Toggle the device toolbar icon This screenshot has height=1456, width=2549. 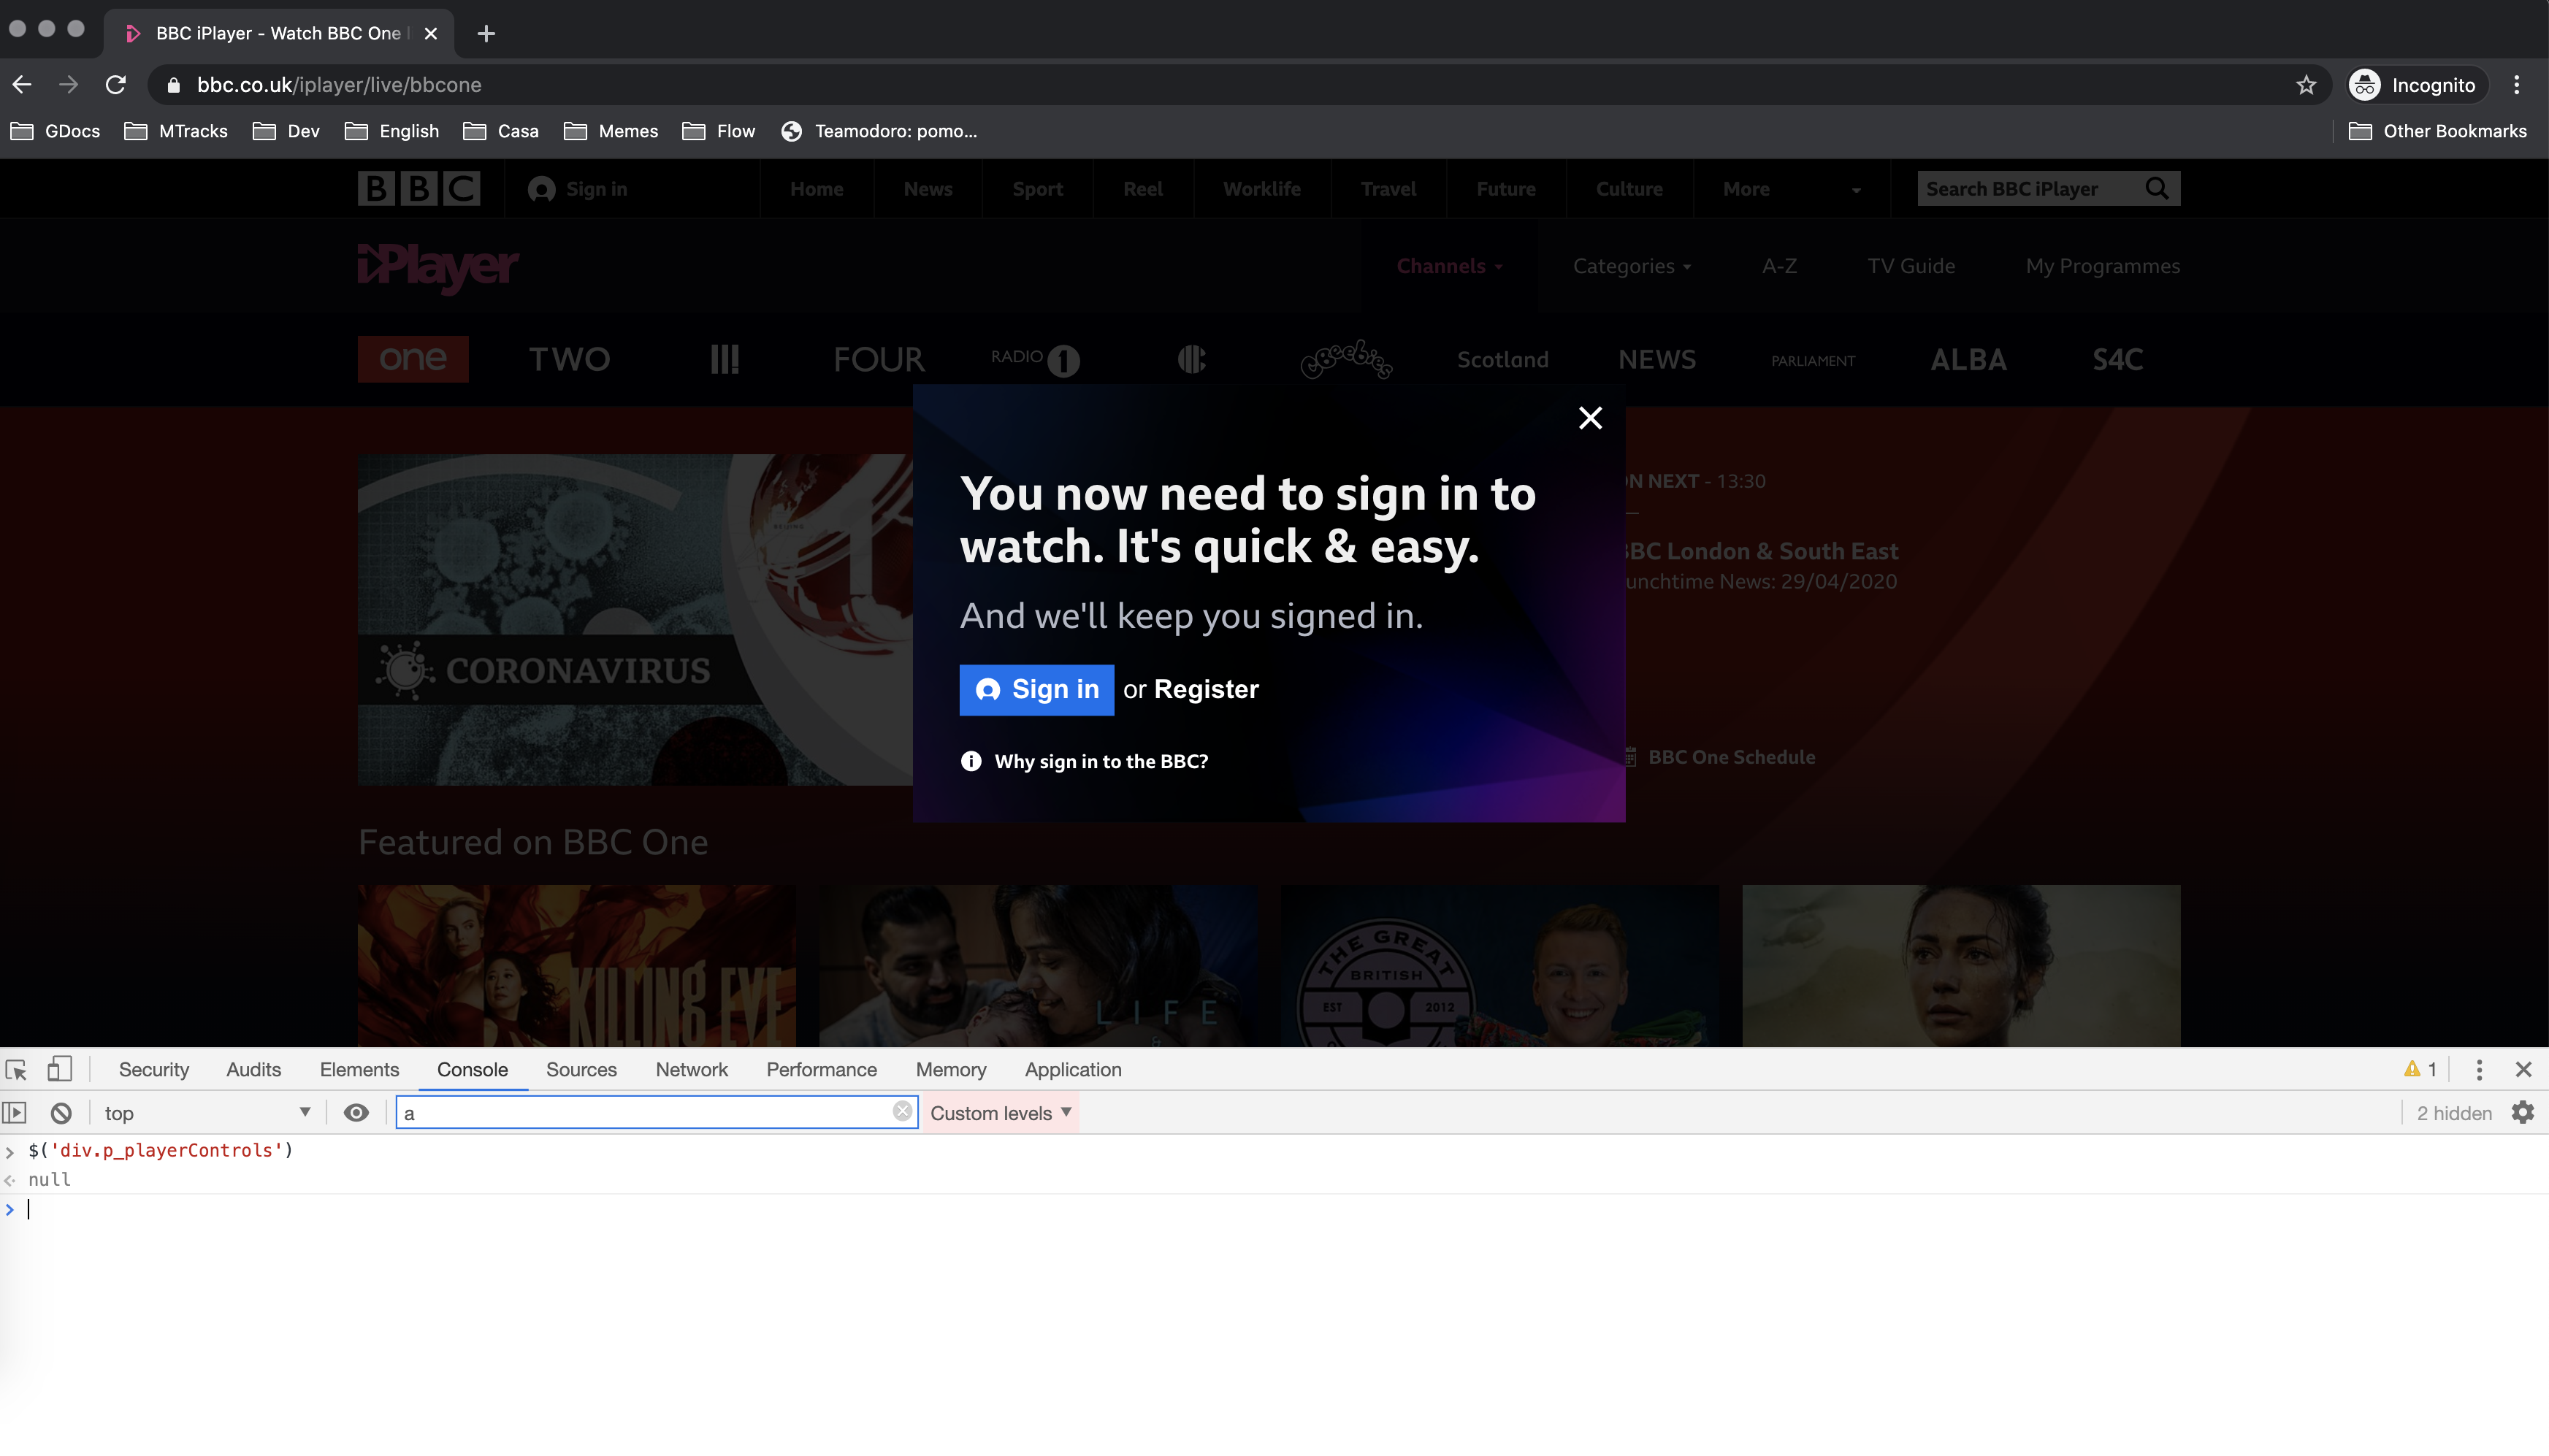coord(59,1069)
